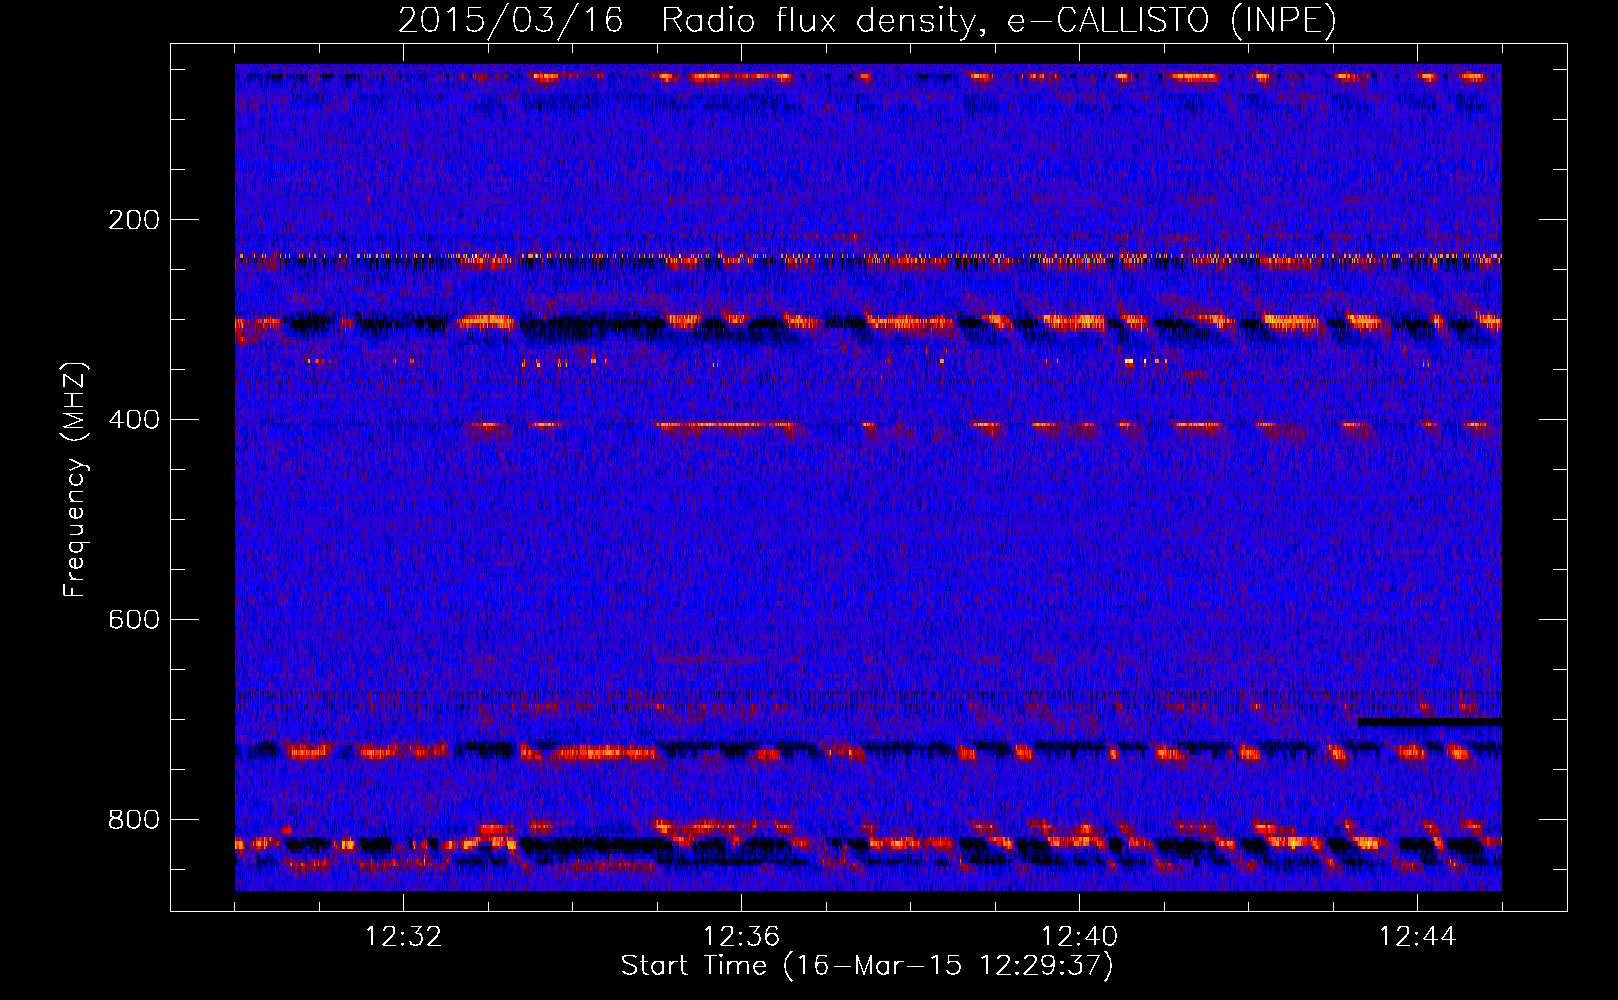The height and width of the screenshot is (1000, 1618).
Task: Click the 600 frequency tick label
Action: tap(134, 620)
